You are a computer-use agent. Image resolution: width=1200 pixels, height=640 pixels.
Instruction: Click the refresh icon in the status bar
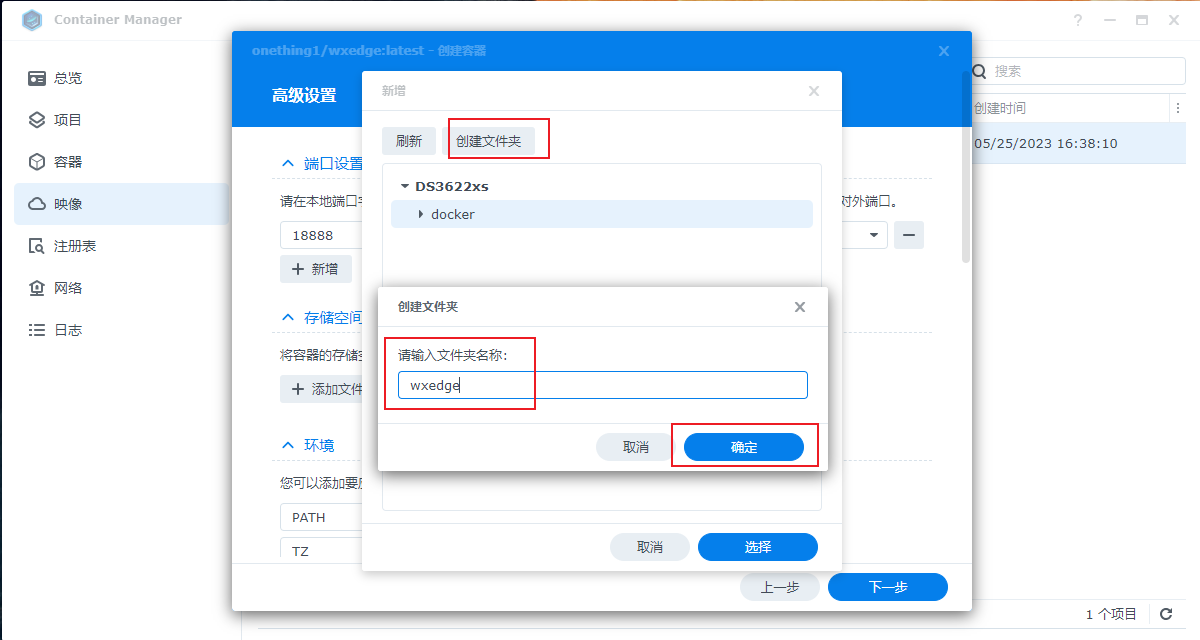coord(1166,614)
